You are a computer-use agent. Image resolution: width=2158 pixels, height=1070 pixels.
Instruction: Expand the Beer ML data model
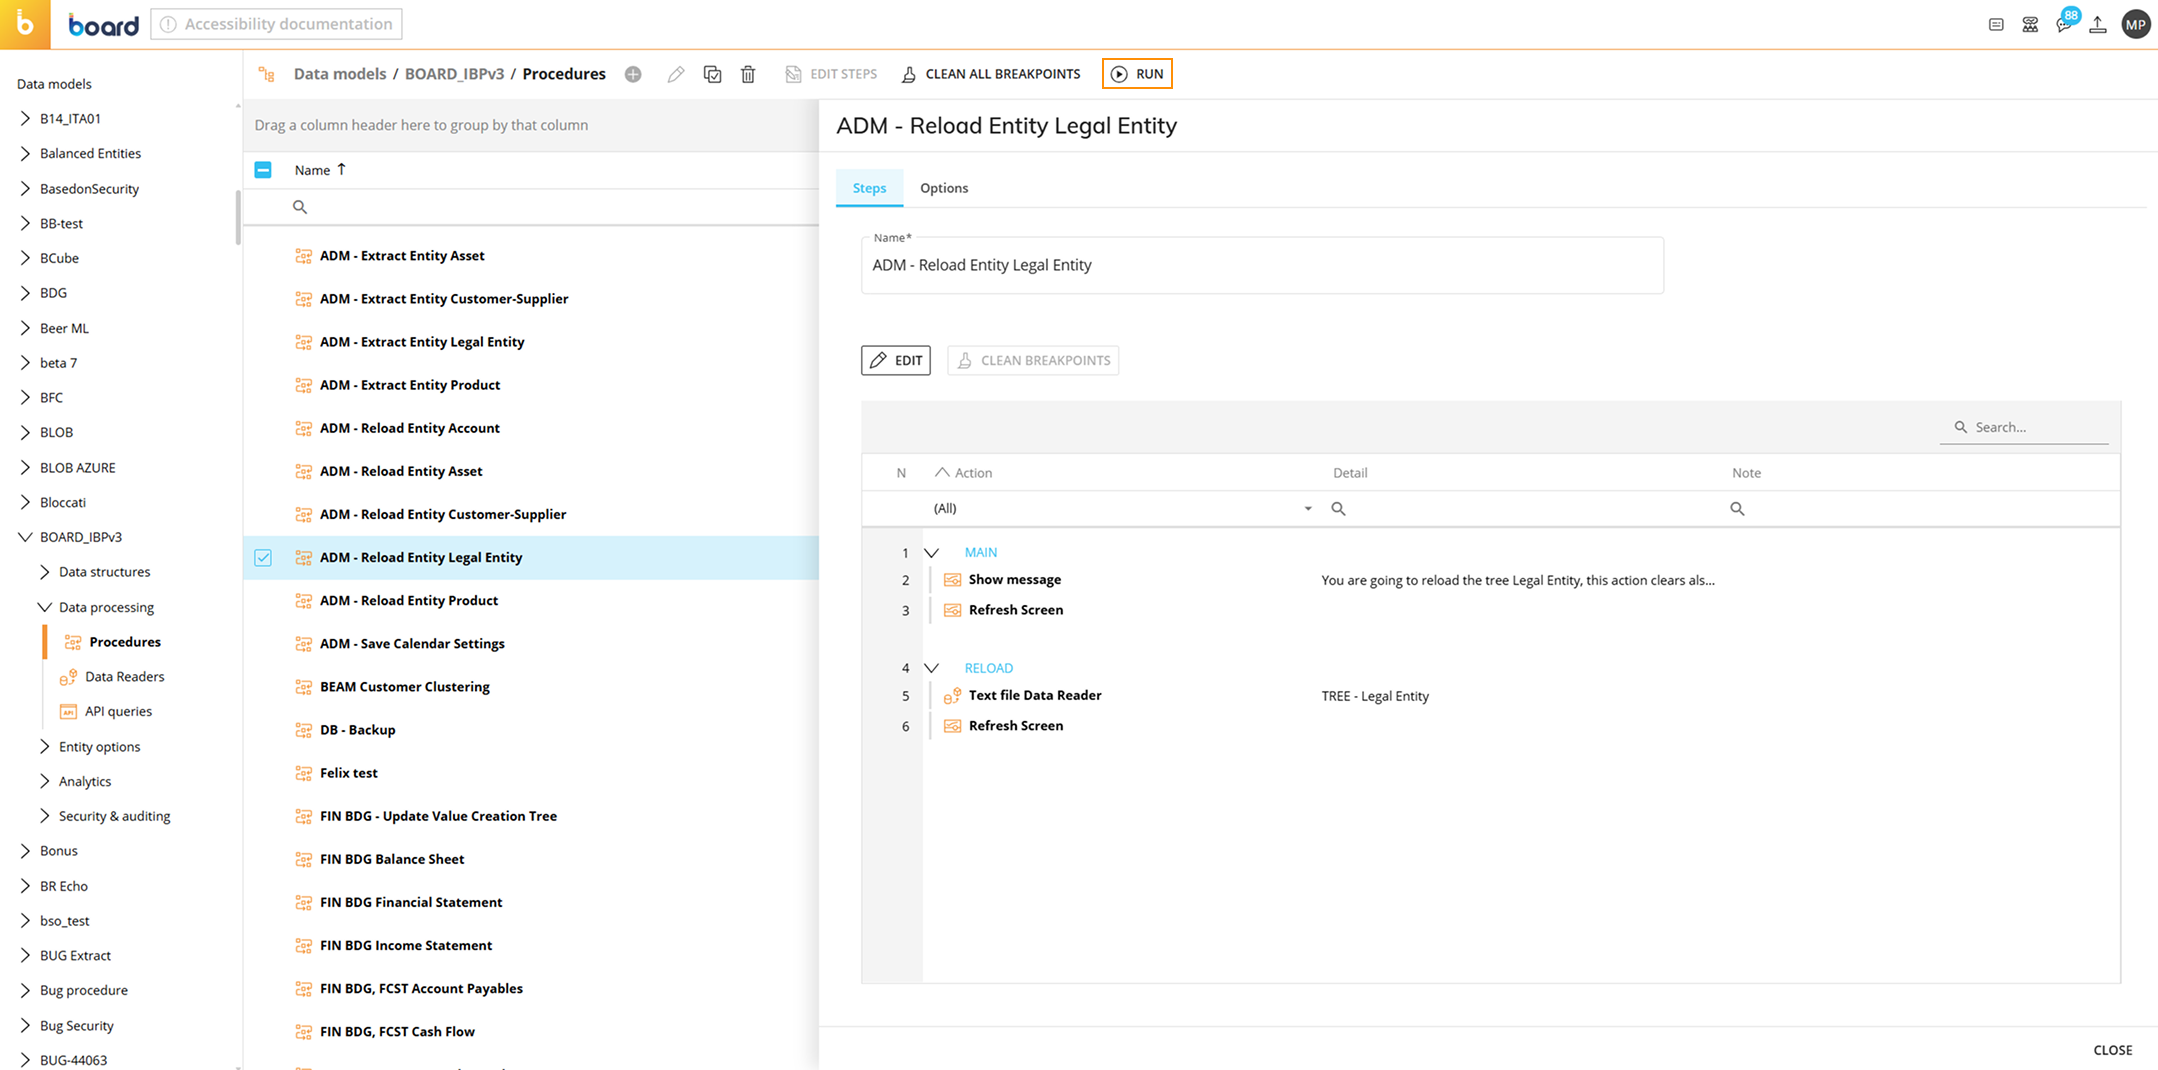pyautogui.click(x=25, y=328)
